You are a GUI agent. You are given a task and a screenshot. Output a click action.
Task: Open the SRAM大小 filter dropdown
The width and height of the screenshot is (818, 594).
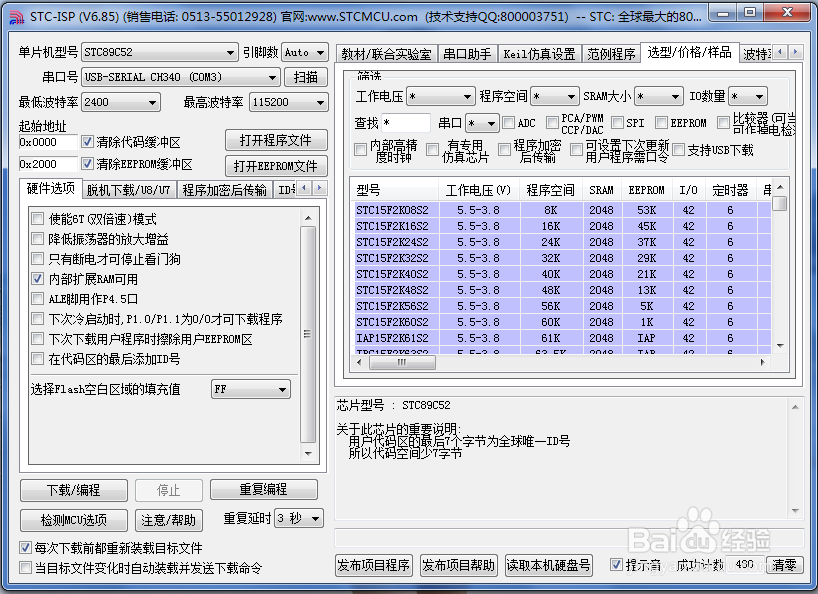[x=659, y=96]
